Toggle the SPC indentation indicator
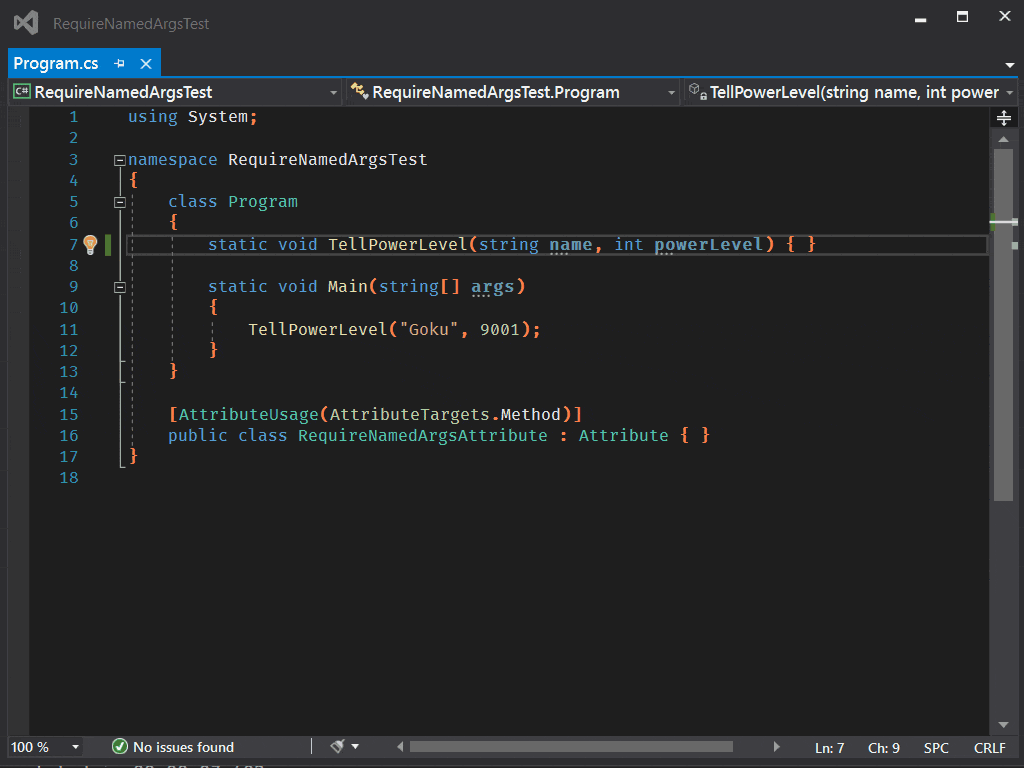This screenshot has height=768, width=1024. click(x=936, y=748)
